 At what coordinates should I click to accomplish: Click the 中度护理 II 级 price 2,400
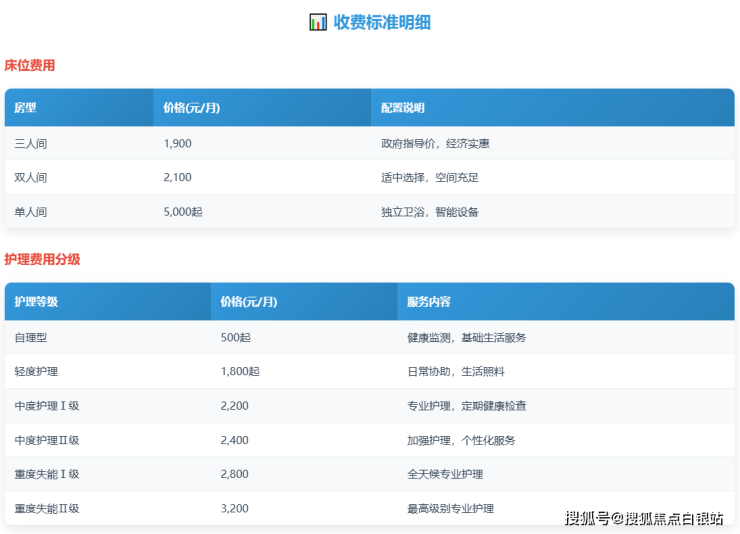(234, 440)
